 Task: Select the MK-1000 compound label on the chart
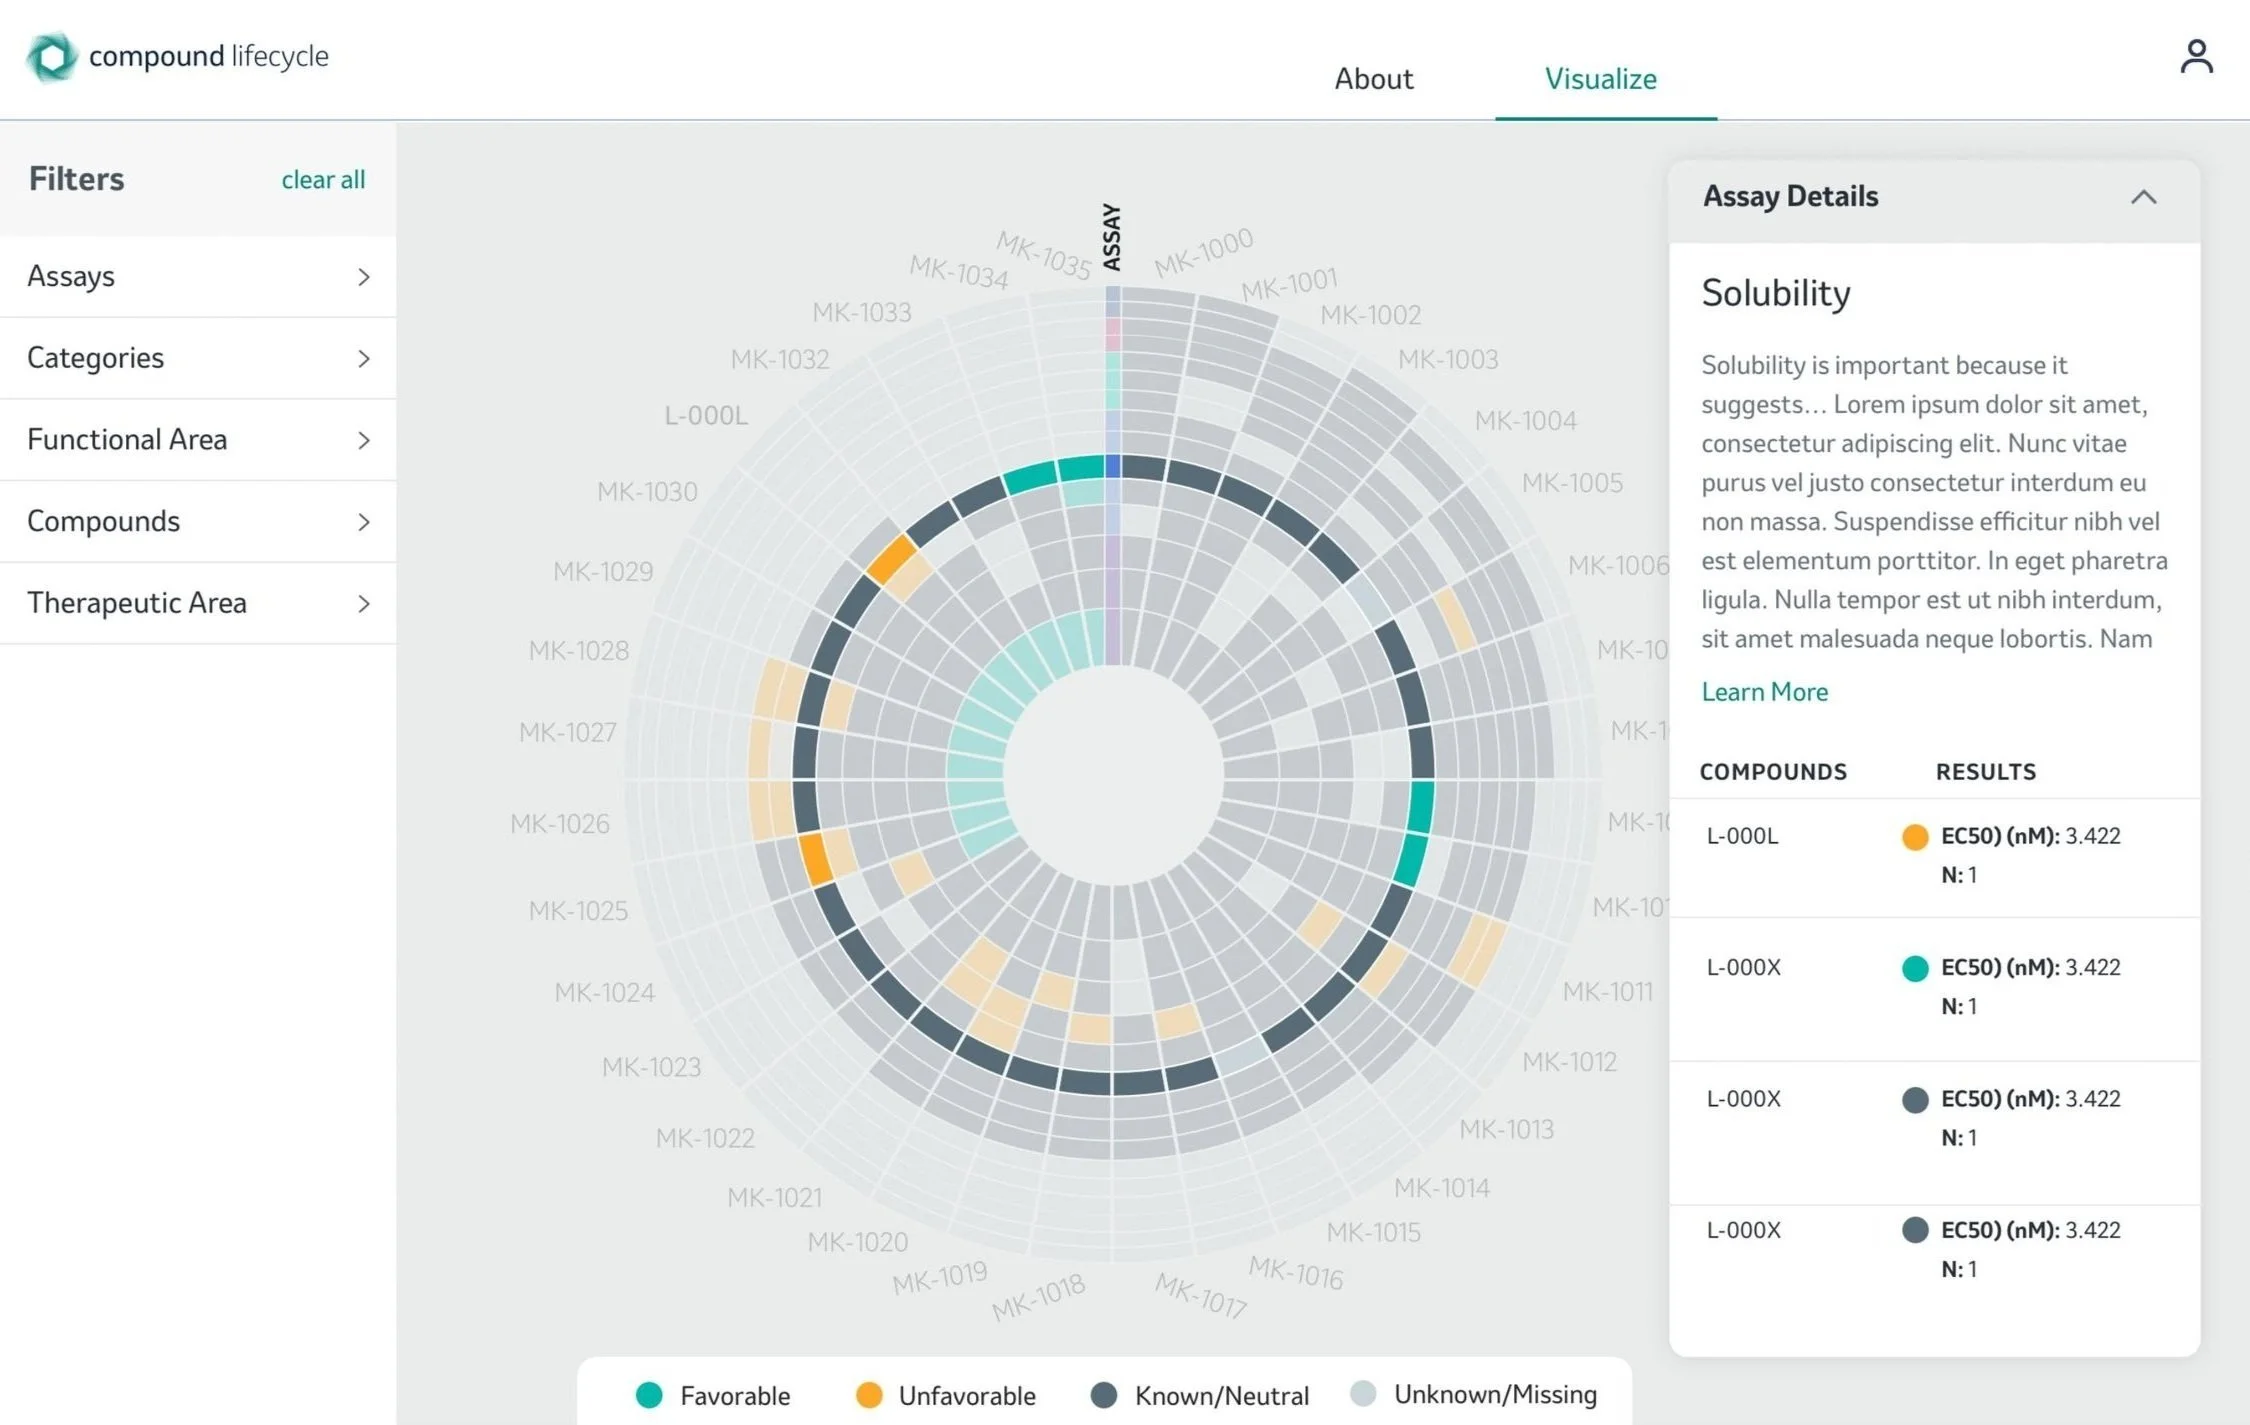click(1203, 252)
